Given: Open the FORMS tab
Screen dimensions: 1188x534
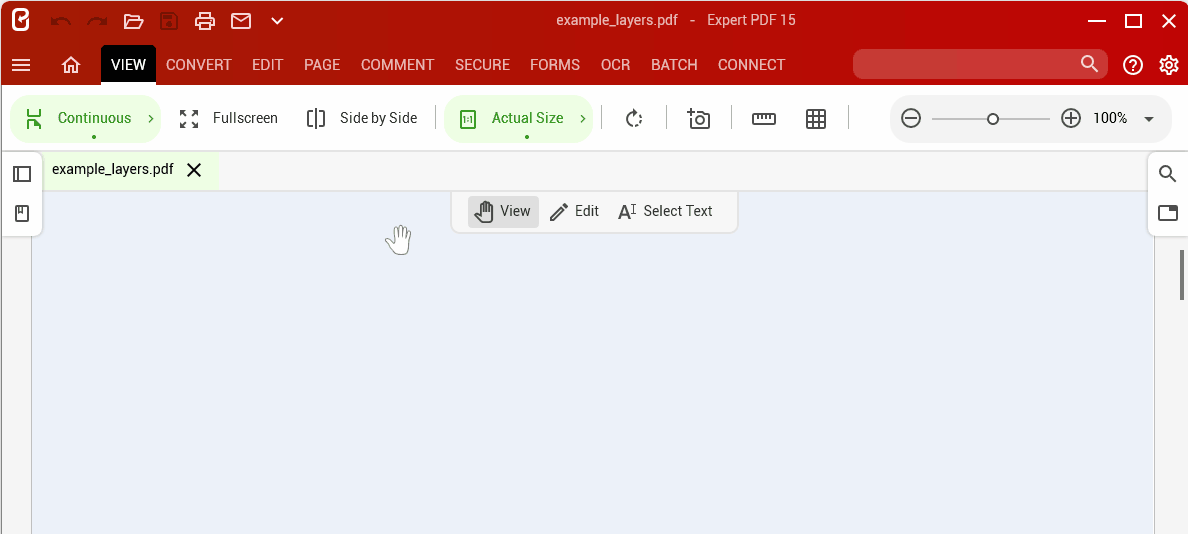Looking at the screenshot, I should point(555,65).
